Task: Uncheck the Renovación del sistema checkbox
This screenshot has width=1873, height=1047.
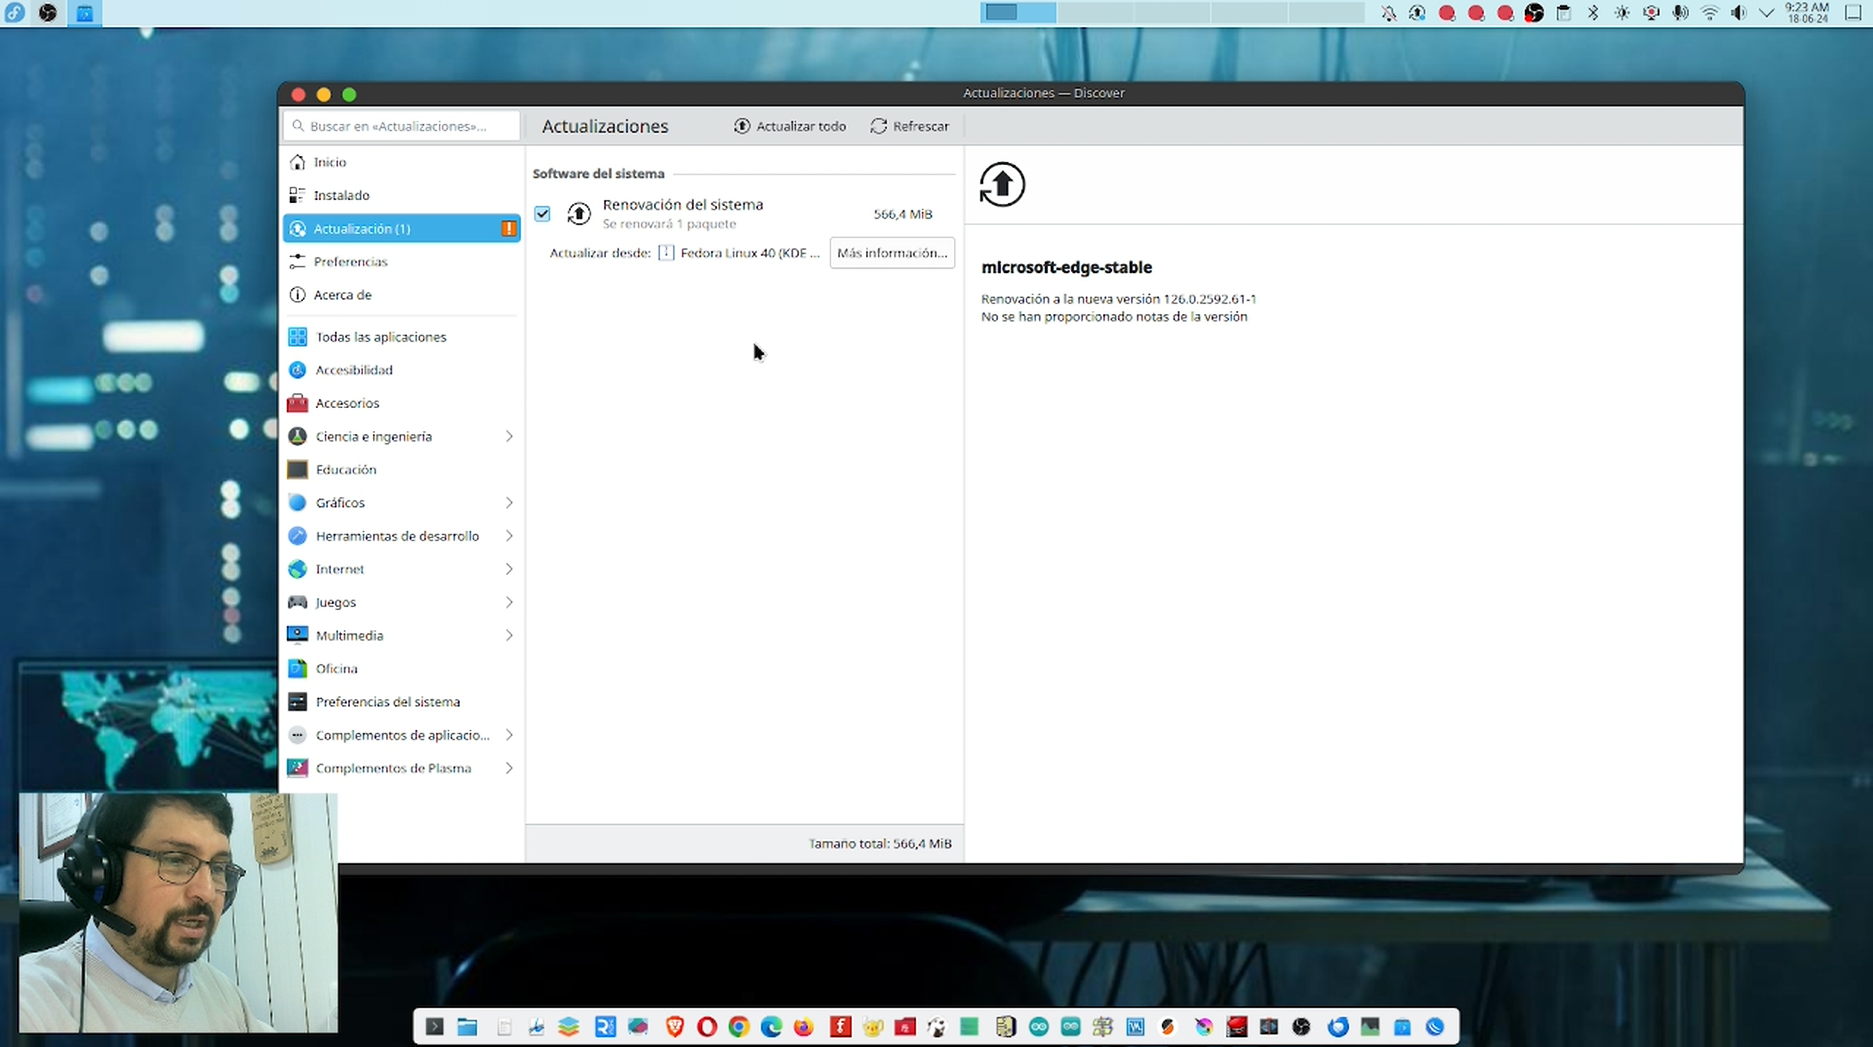Action: point(542,213)
